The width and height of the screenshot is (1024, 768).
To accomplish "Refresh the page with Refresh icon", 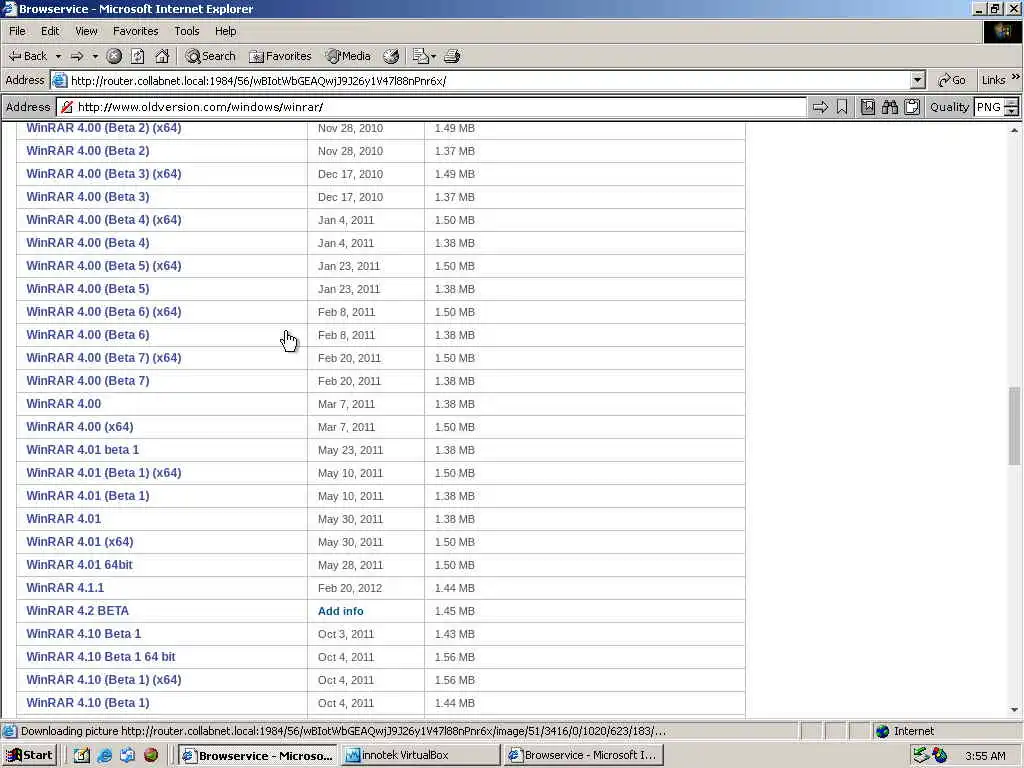I will coord(138,56).
